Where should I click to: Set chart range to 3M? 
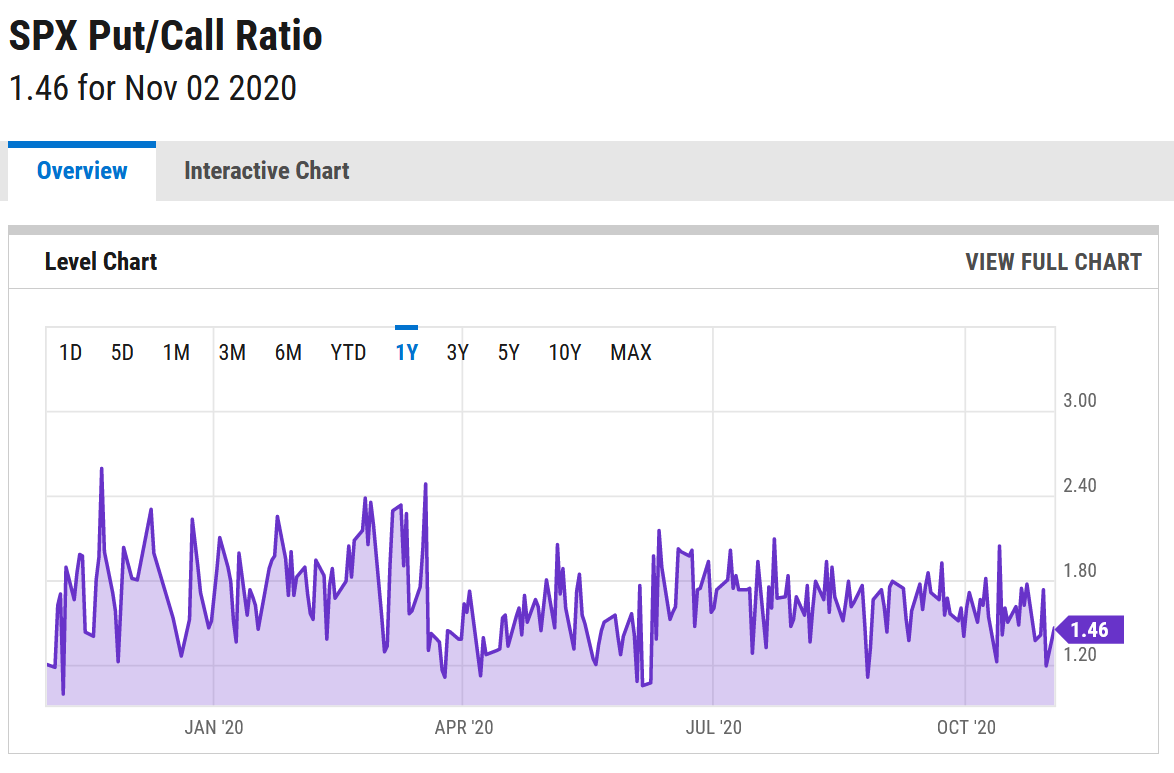232,352
